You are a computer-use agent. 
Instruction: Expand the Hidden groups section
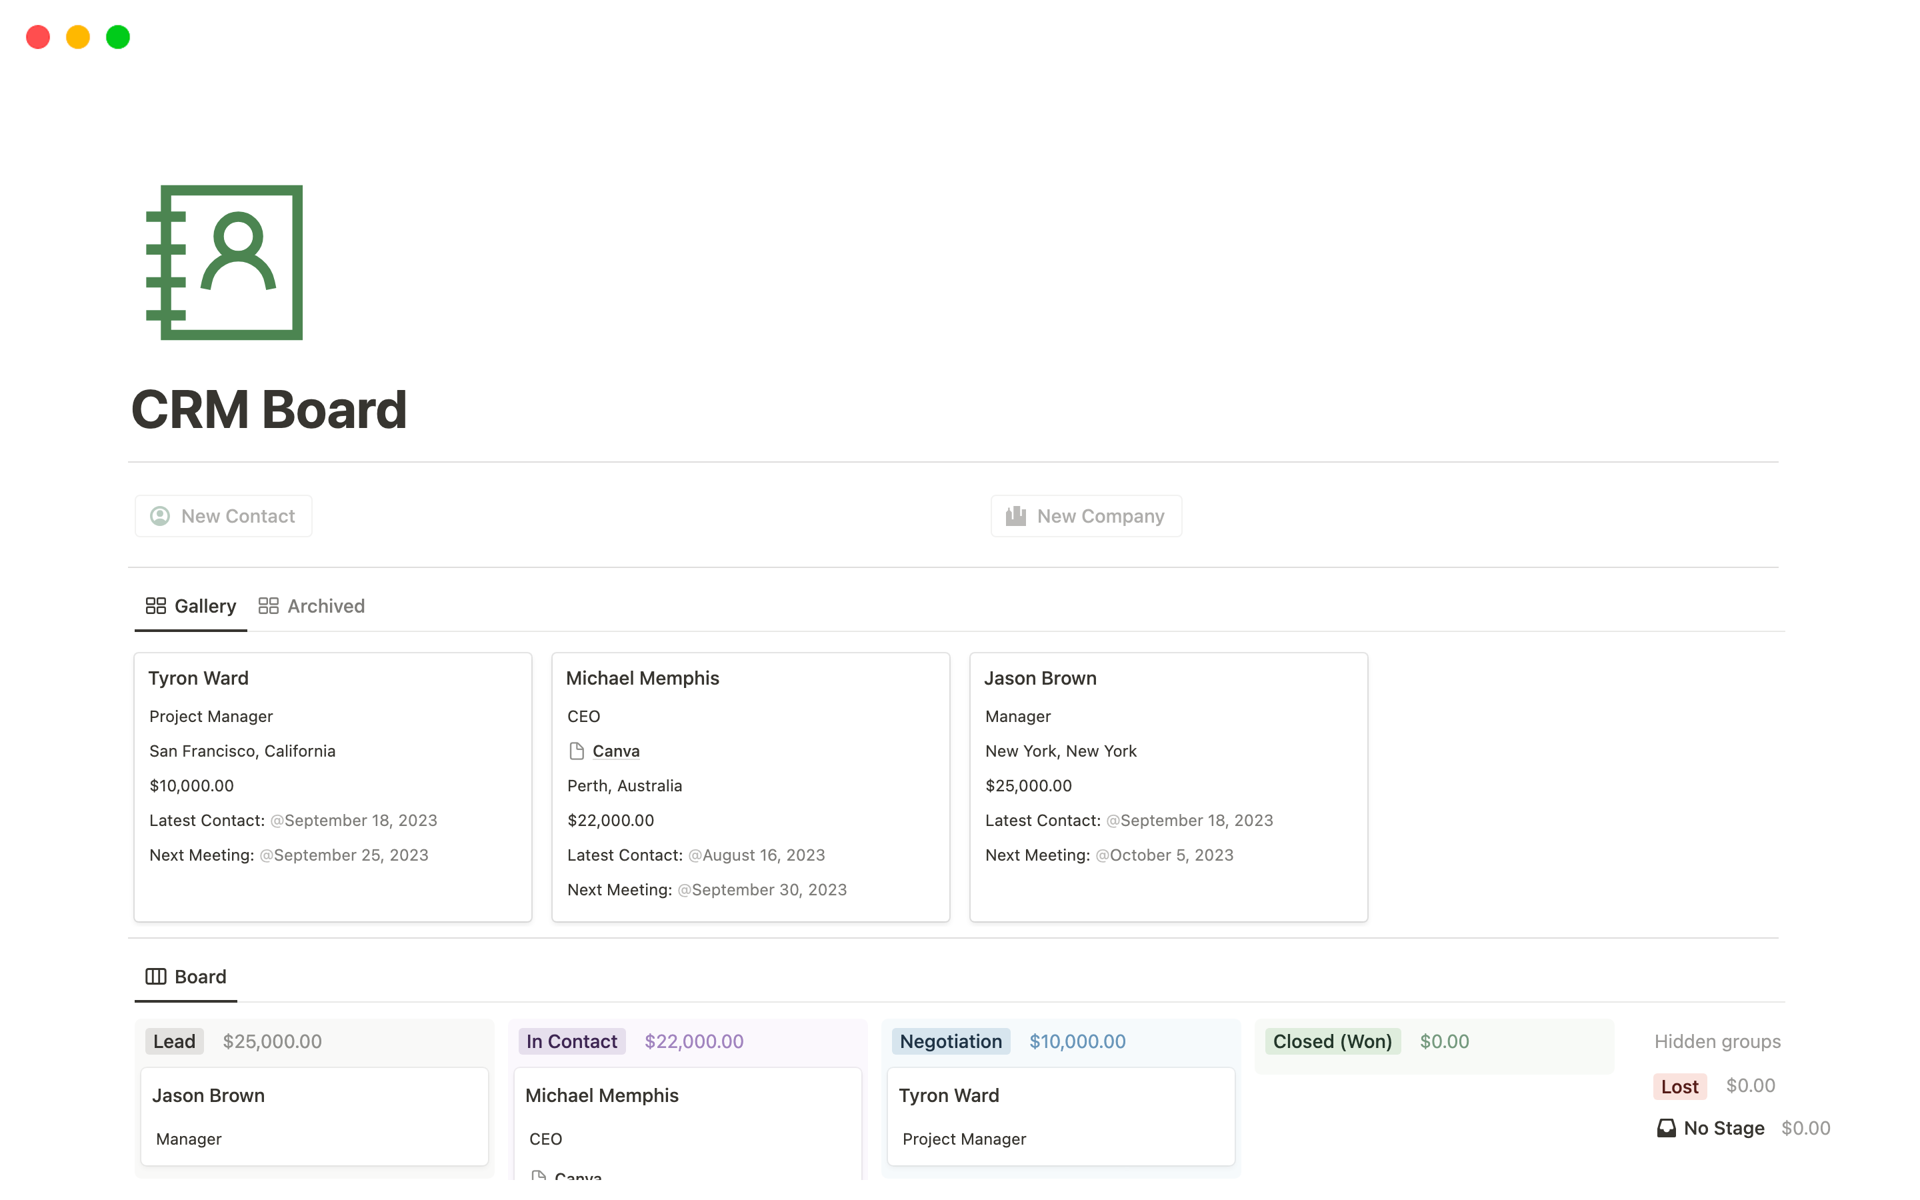(1720, 1041)
